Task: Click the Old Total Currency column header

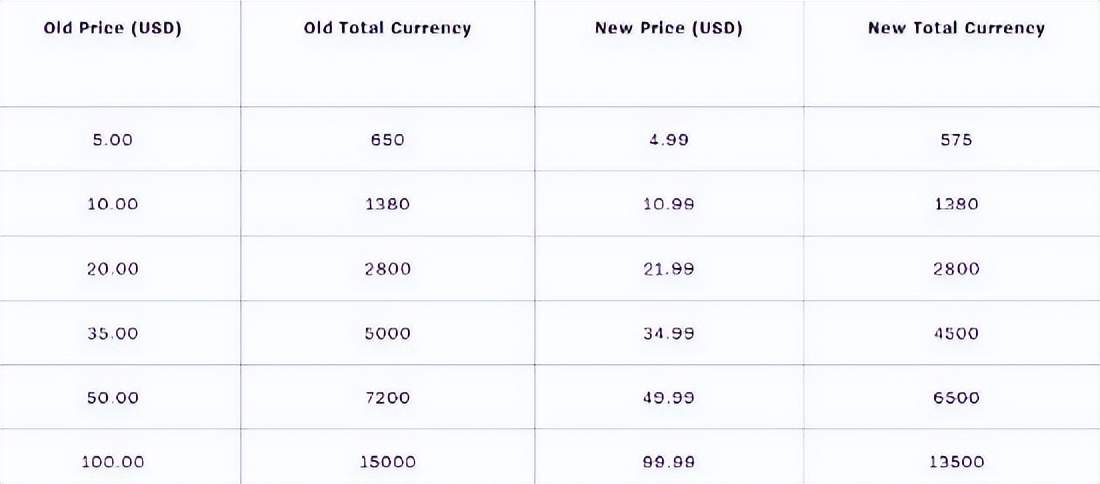Action: coord(387,29)
